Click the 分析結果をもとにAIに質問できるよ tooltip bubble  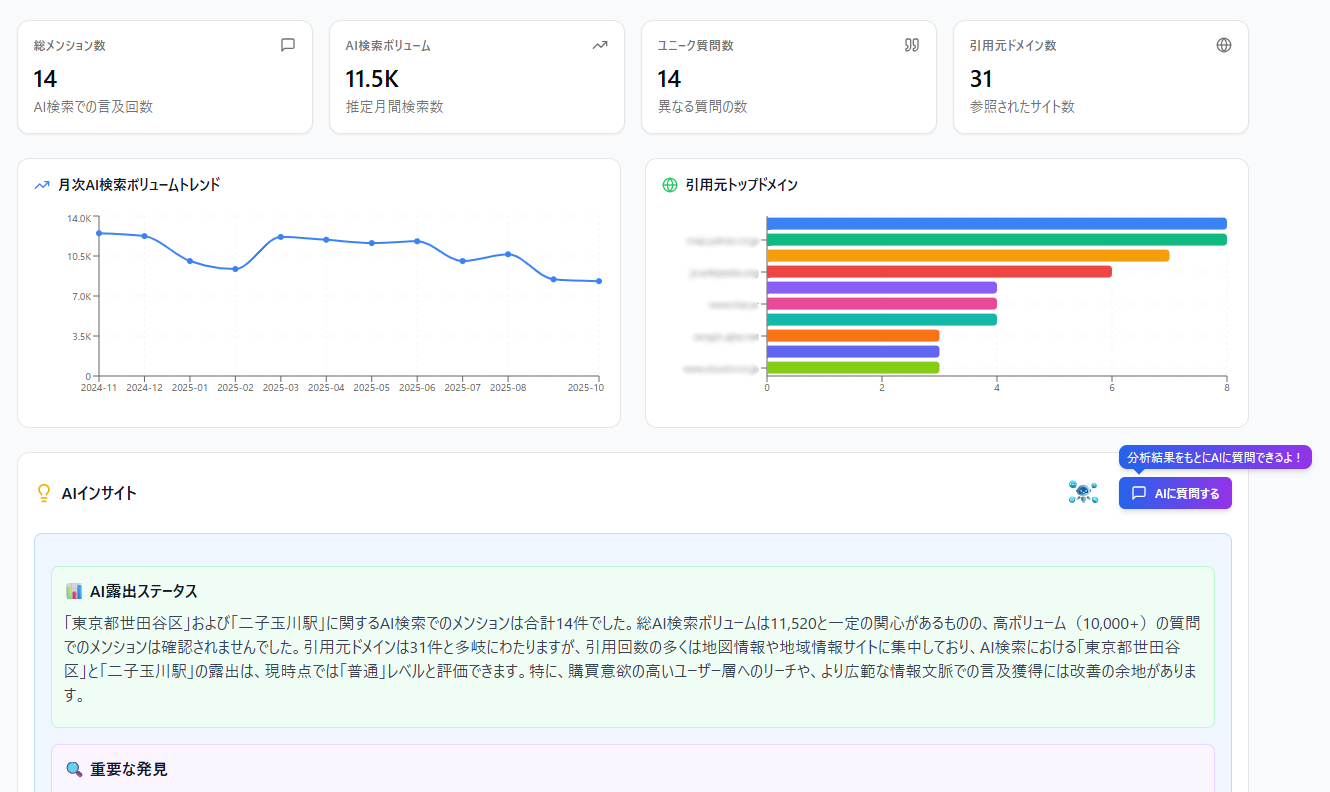[x=1214, y=457]
